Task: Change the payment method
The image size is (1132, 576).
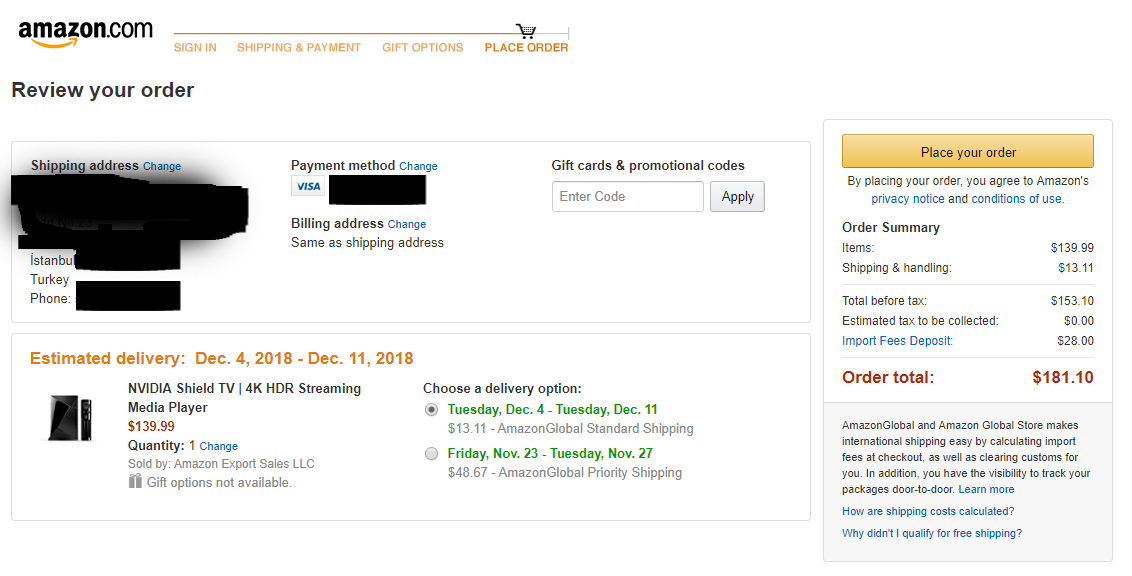Action: pyautogui.click(x=418, y=166)
